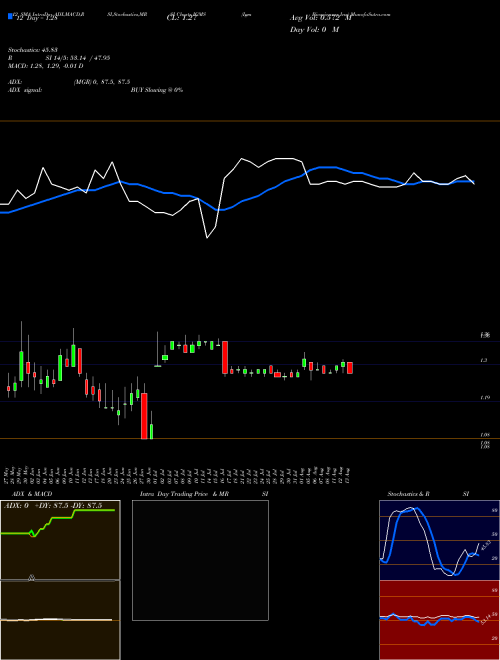Click the '(MGR) 0, 87.5, 87.5' ADX values
This screenshot has width=500, height=660.
coord(102,82)
